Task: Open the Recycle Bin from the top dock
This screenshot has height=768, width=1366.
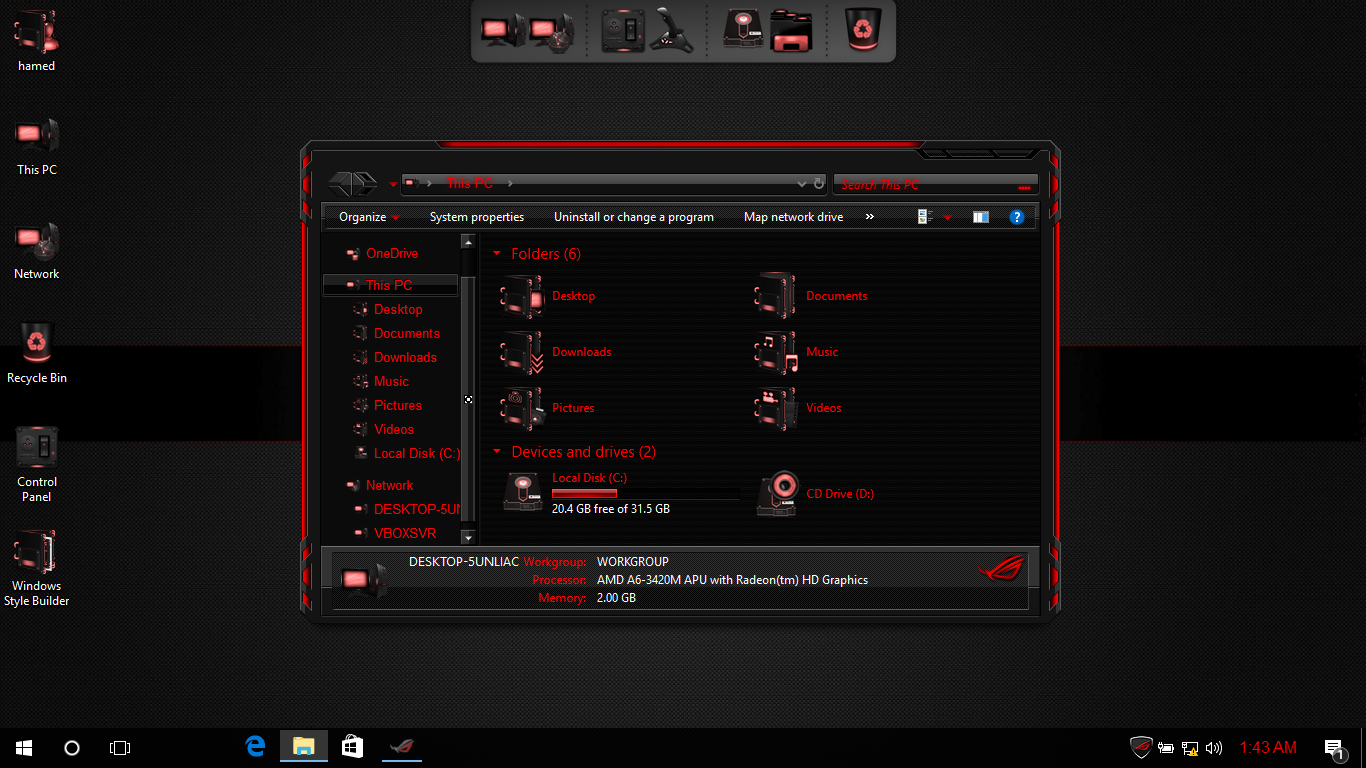Action: click(x=861, y=31)
